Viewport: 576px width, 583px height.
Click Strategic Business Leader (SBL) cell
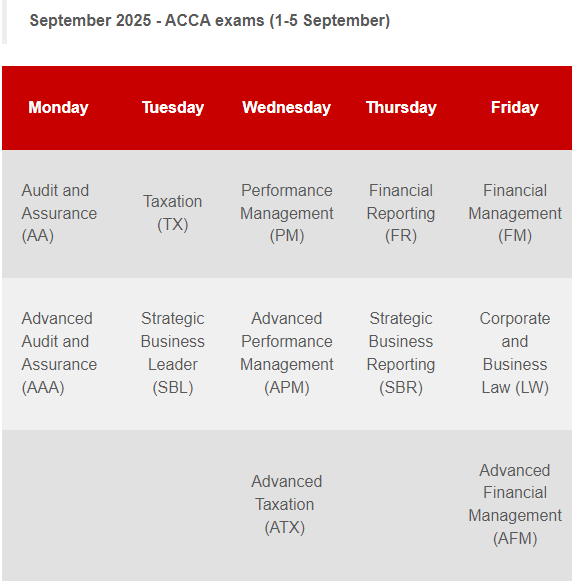click(x=173, y=353)
